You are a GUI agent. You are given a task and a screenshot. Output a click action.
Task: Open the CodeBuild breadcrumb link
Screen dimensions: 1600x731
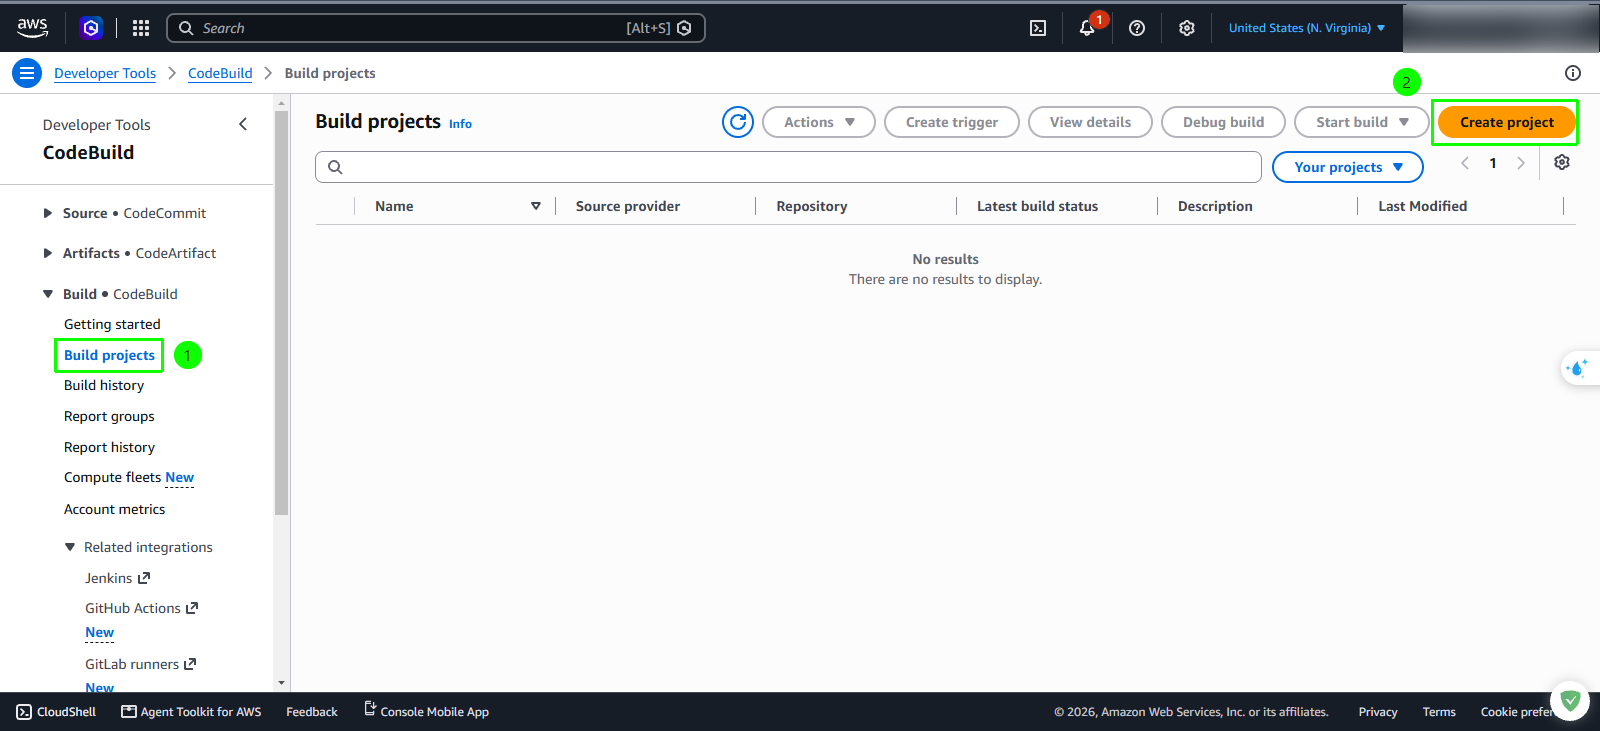pyautogui.click(x=220, y=73)
